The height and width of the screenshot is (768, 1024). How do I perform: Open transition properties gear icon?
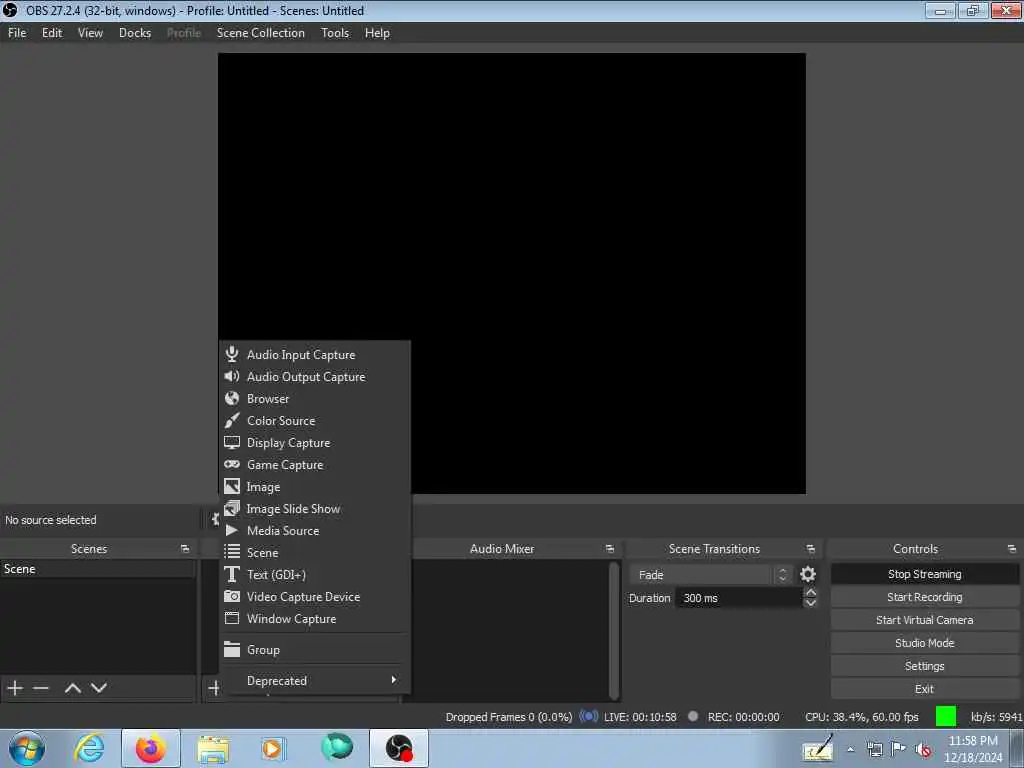pos(808,575)
